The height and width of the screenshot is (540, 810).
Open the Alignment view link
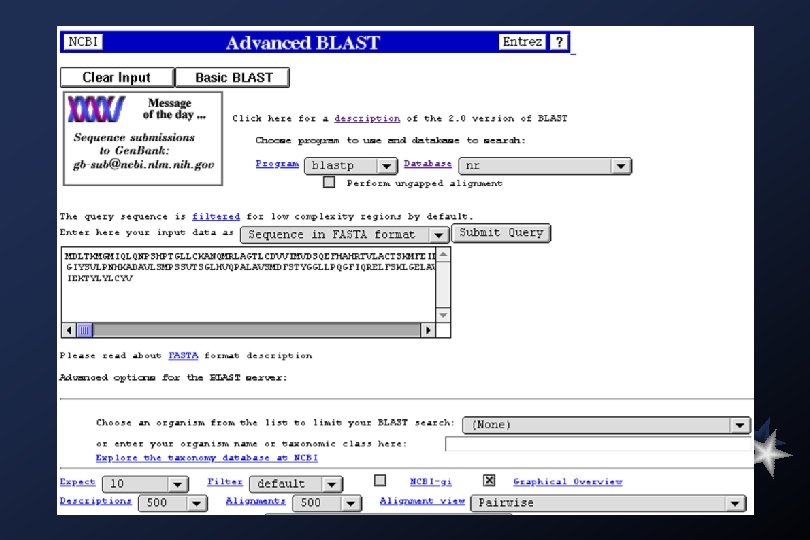coord(422,501)
